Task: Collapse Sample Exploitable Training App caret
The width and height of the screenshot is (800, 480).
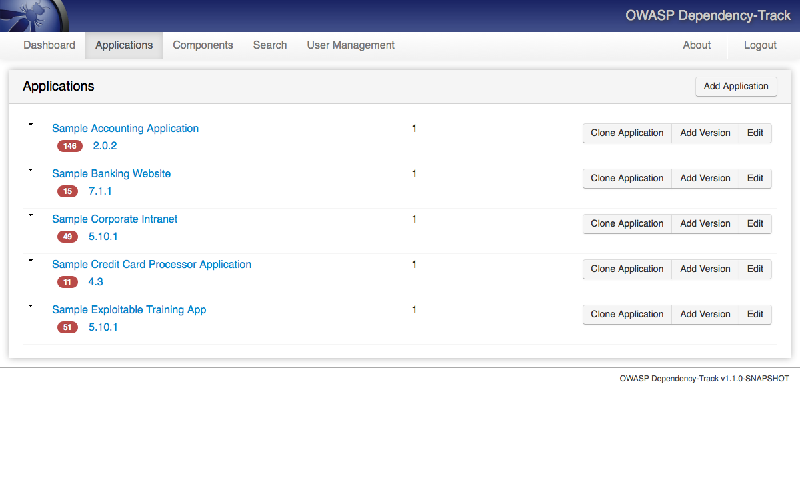Action: tap(31, 306)
